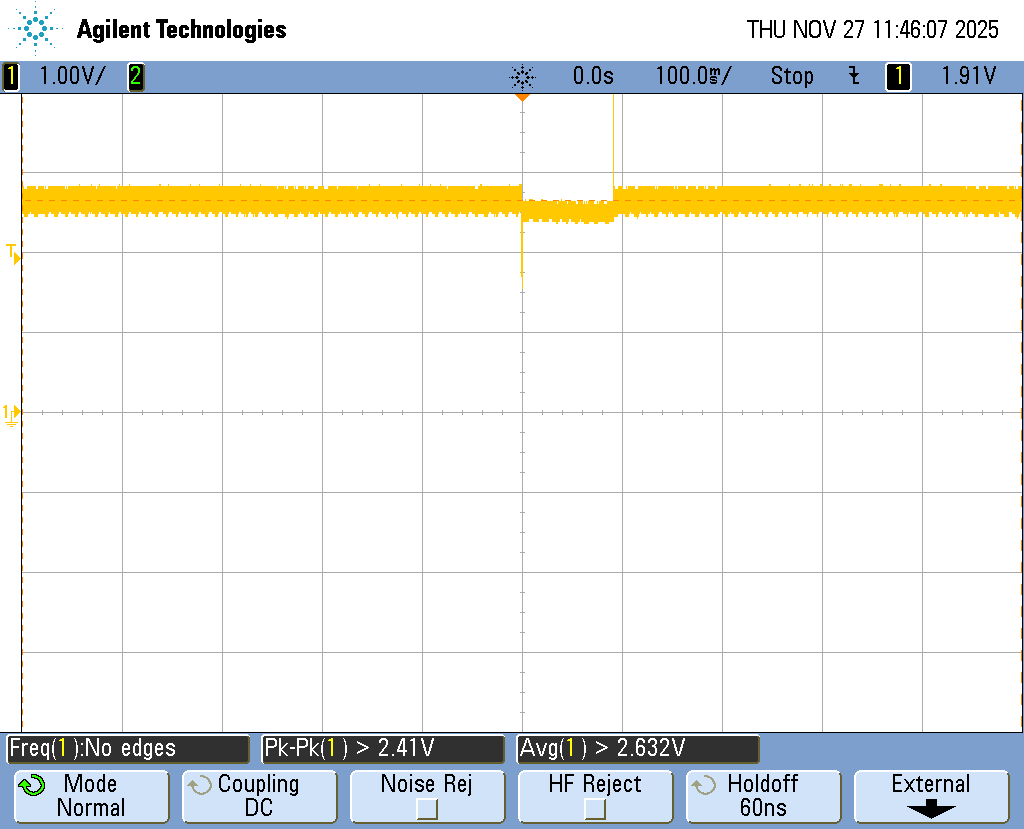Select the Pk-Pk(1) measurement readout
Viewport: 1024px width, 829px height.
(382, 748)
